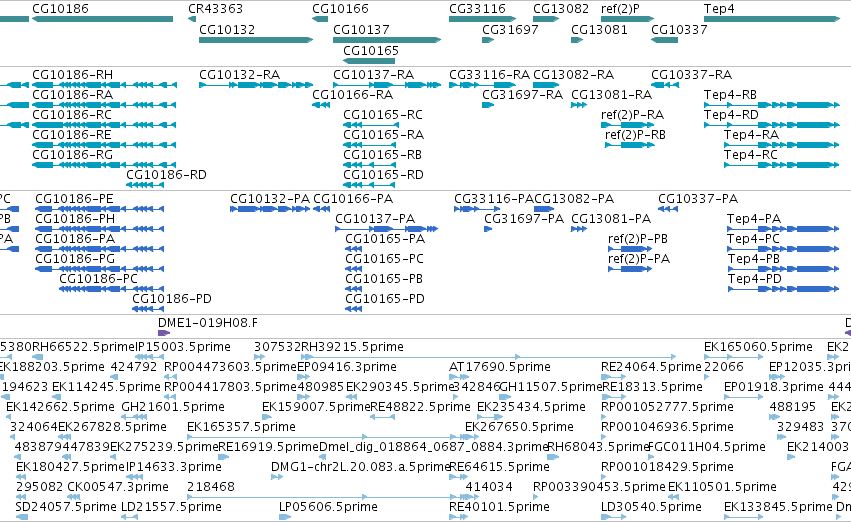Select the CG31697-RA transcript label
Screen dimensions: 851x522
(x=522, y=94)
